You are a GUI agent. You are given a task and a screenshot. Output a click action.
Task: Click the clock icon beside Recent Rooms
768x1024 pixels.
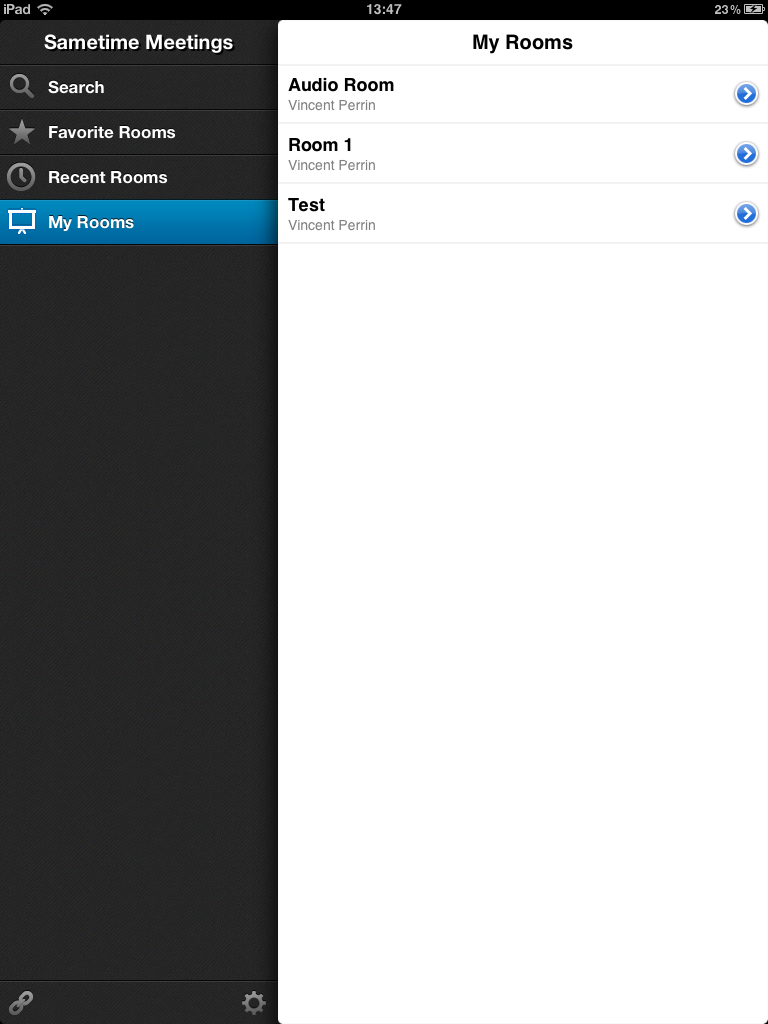(x=21, y=177)
